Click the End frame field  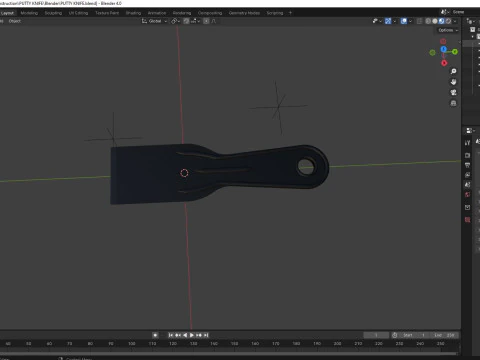445,335
